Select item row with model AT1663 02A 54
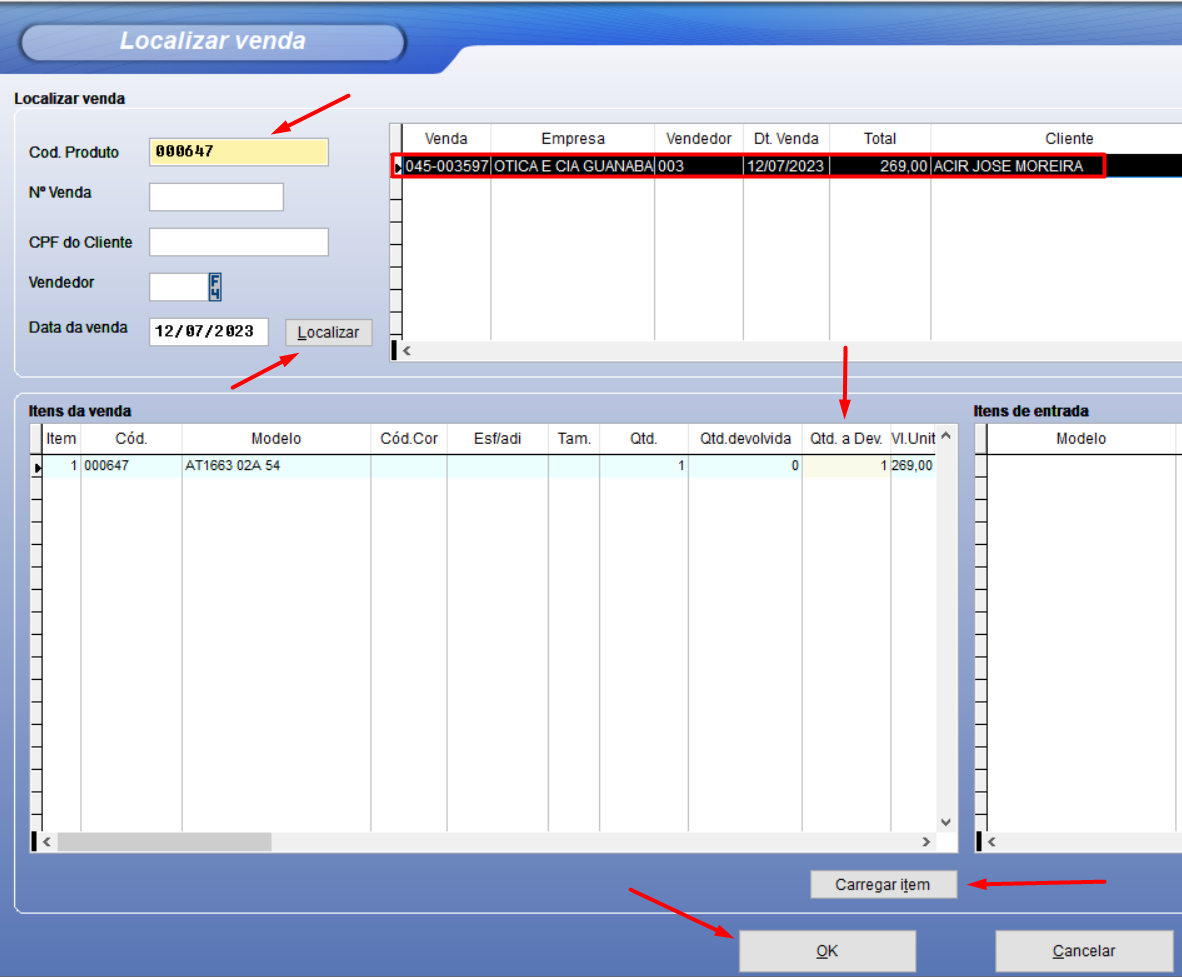Screen dimensions: 1182x977 coord(275,466)
